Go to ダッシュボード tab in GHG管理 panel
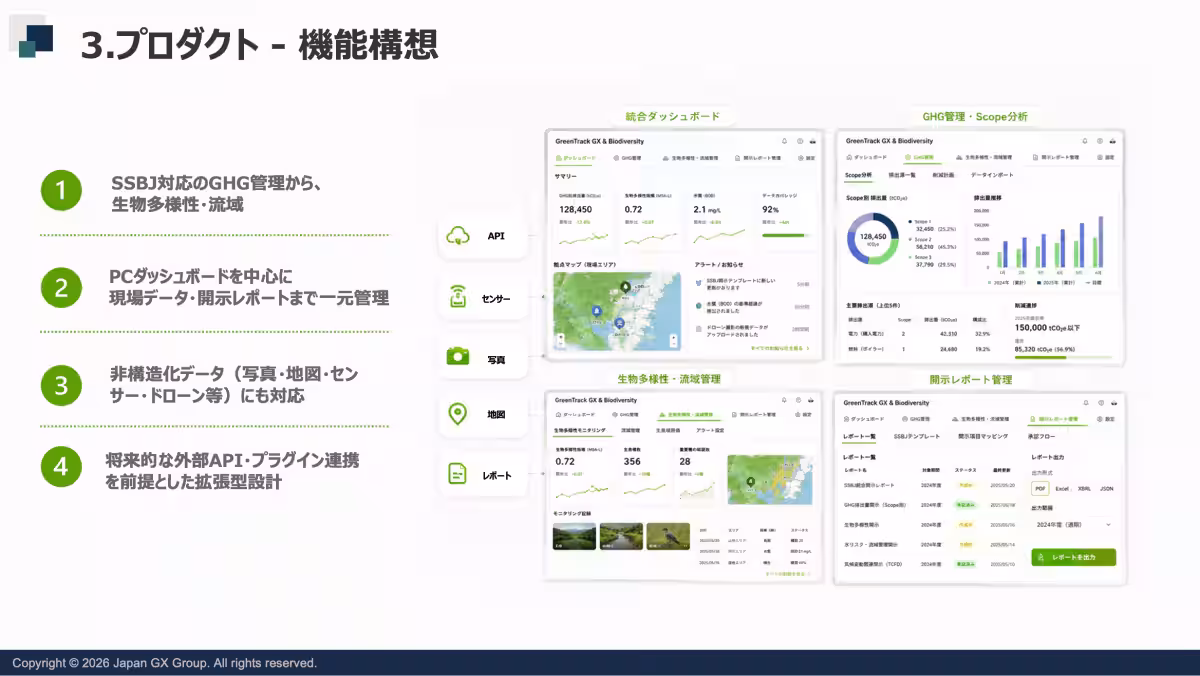The height and width of the screenshot is (676, 1200). pyautogui.click(x=868, y=158)
